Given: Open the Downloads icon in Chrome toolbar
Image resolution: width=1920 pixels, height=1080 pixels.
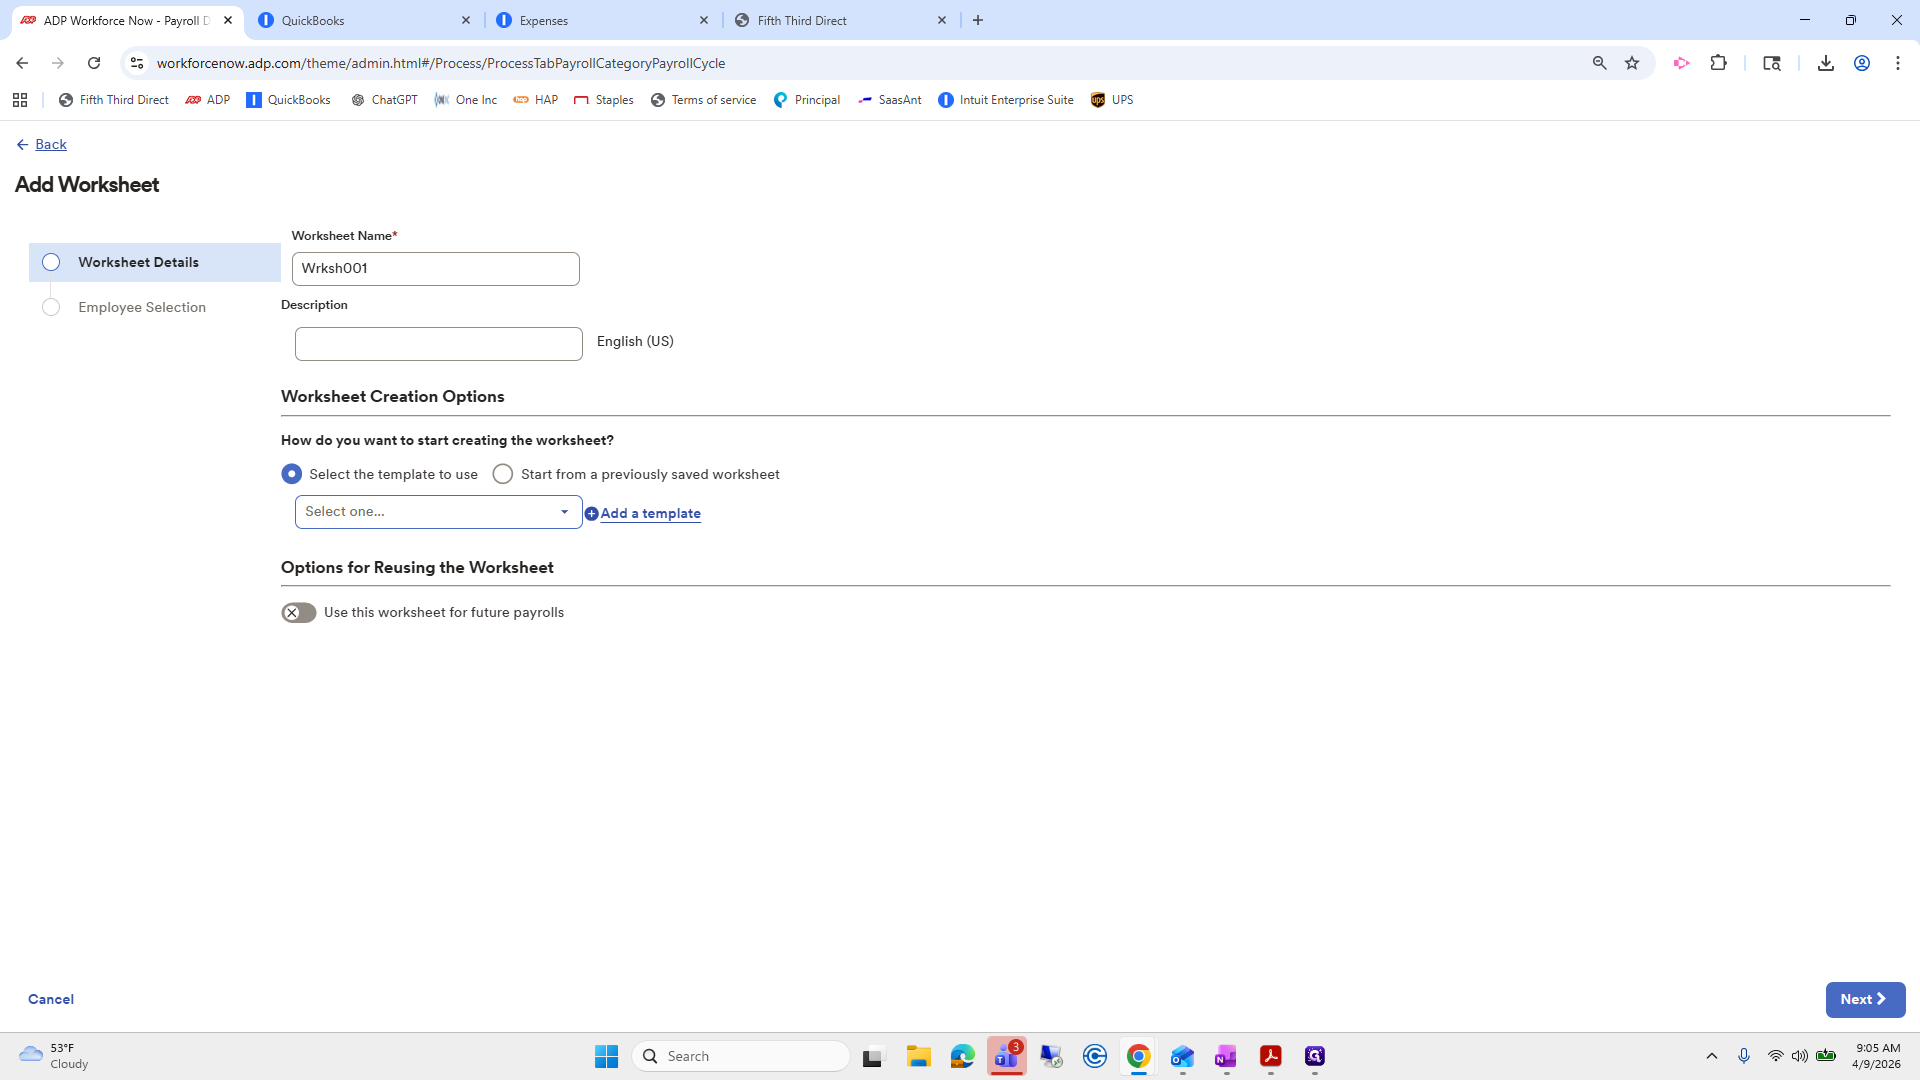Looking at the screenshot, I should coord(1825,63).
